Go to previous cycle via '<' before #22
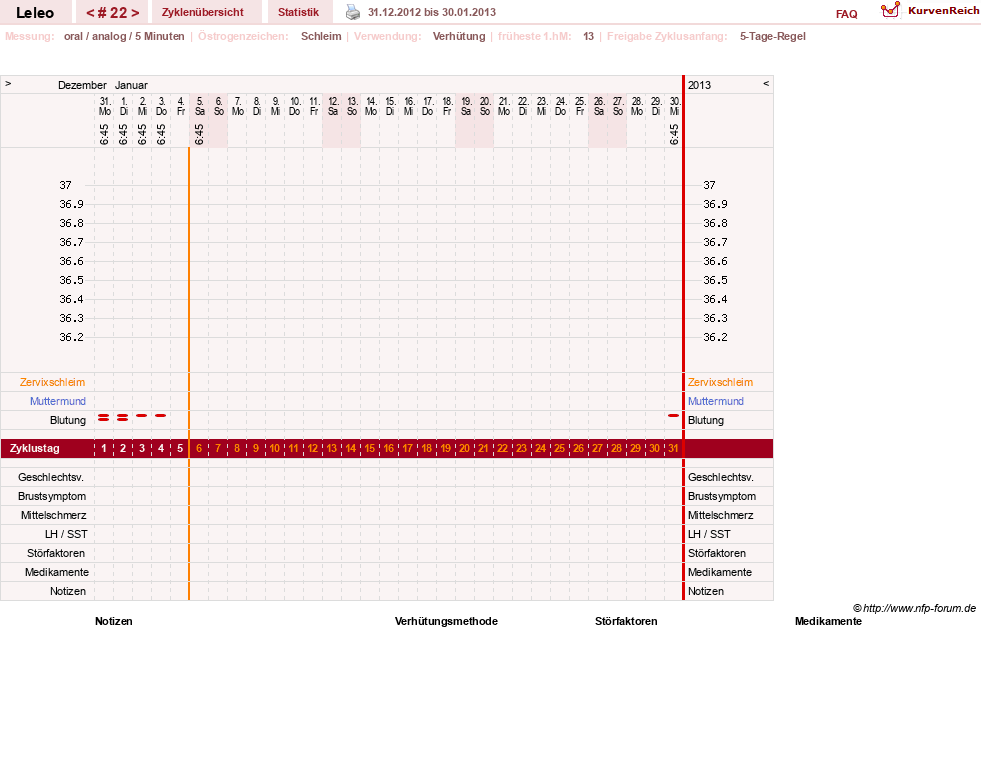This screenshot has width=981, height=760. click(x=91, y=13)
